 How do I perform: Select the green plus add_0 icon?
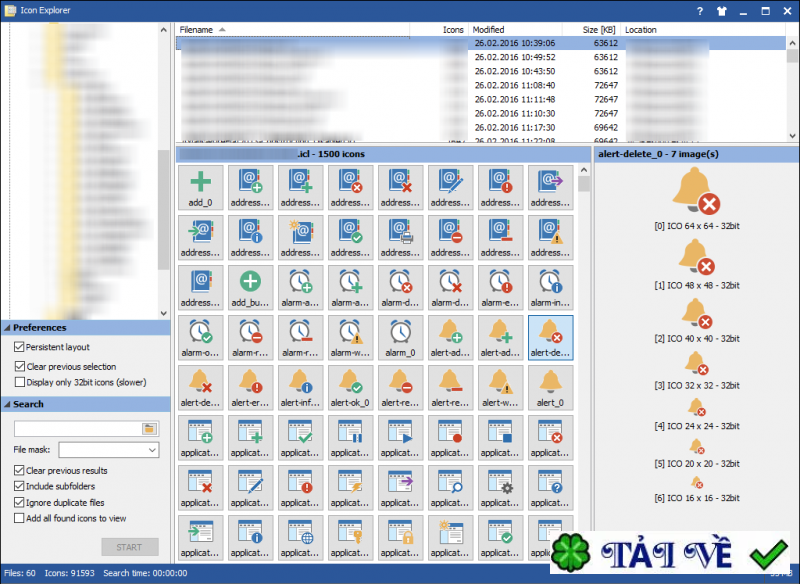(x=201, y=187)
